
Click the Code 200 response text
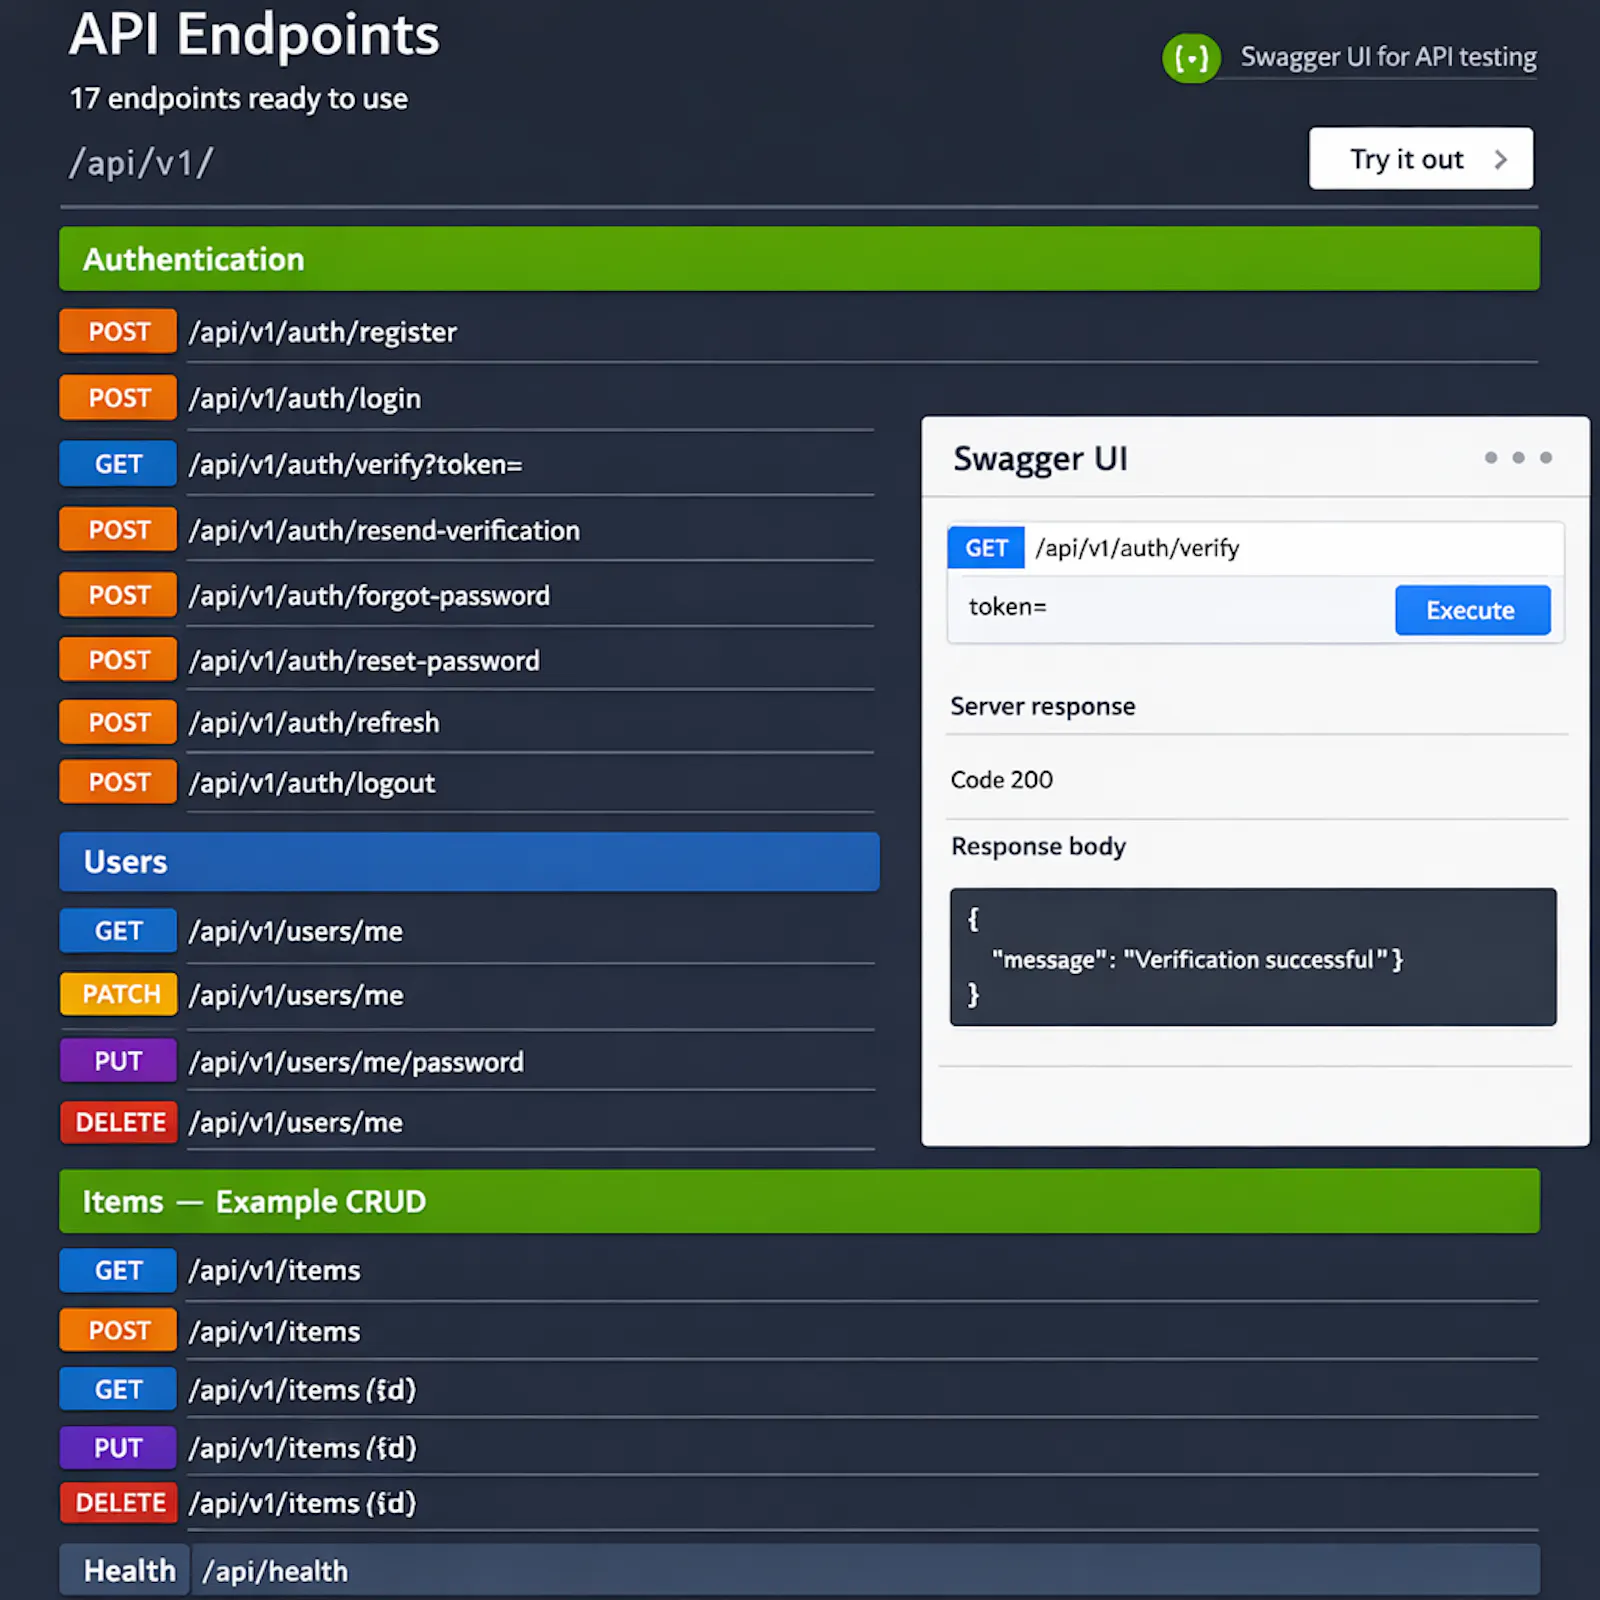pos(1001,779)
